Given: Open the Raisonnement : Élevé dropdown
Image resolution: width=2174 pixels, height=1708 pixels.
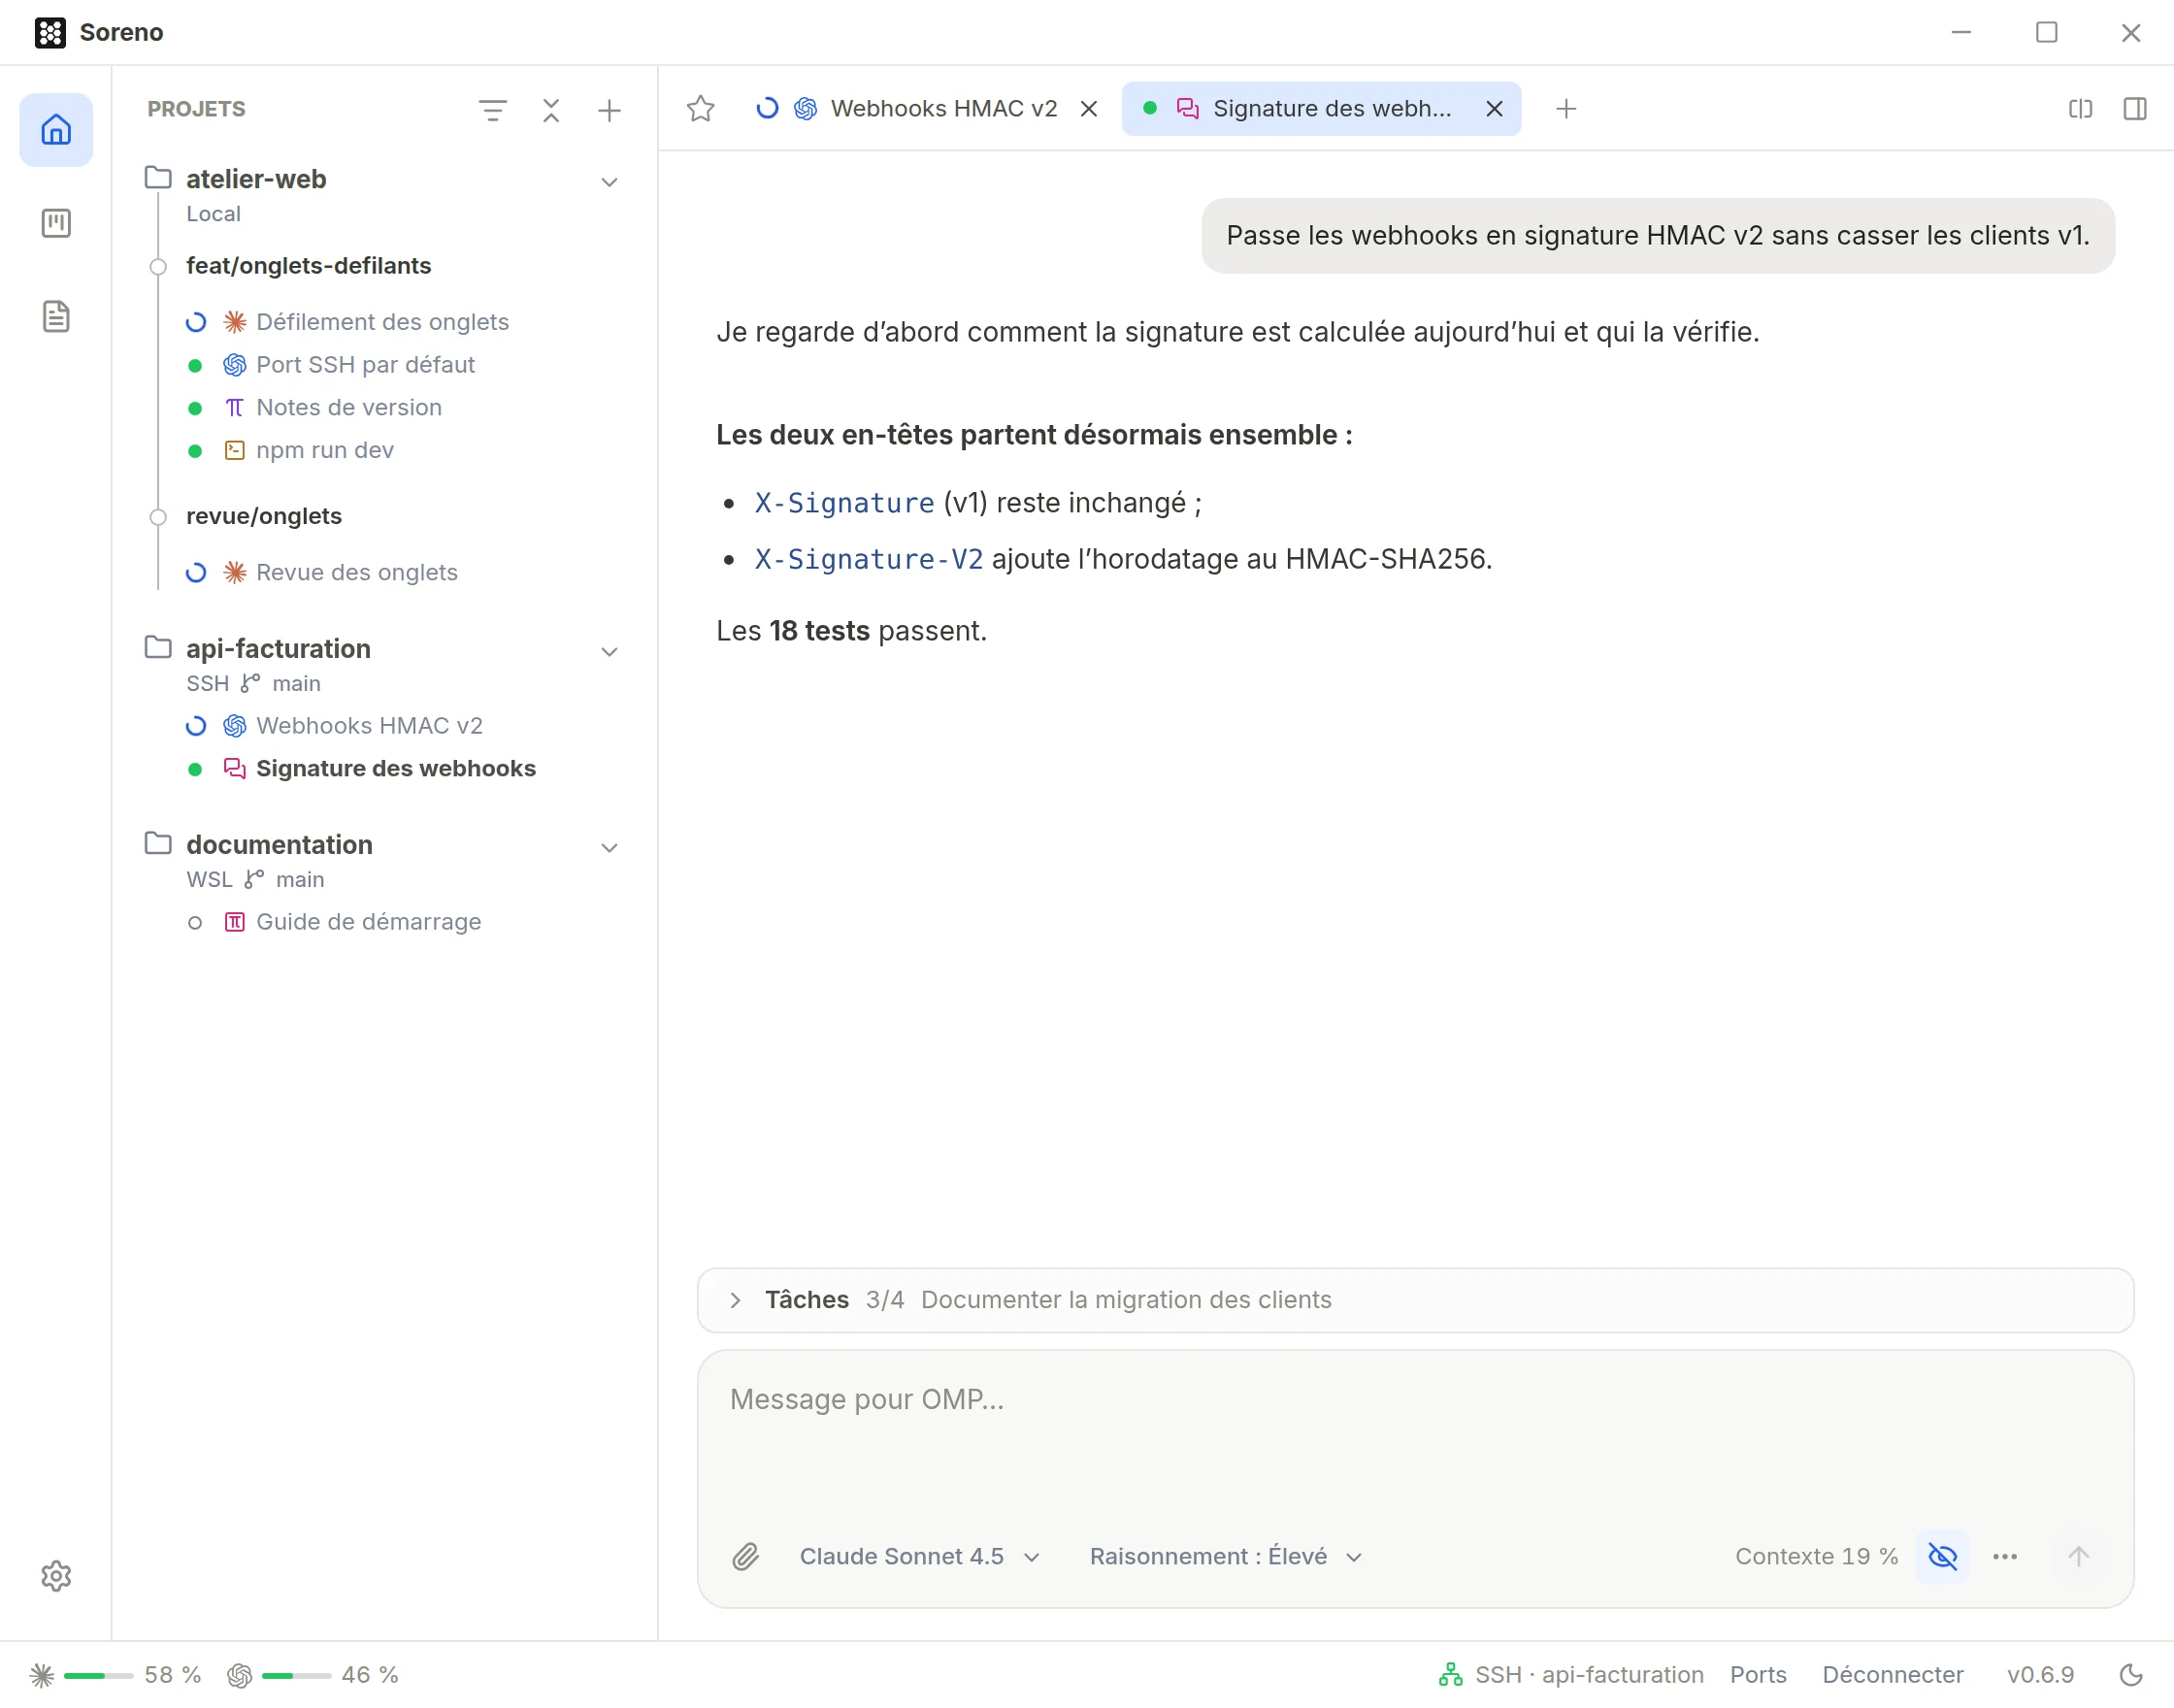Looking at the screenshot, I should [1225, 1556].
